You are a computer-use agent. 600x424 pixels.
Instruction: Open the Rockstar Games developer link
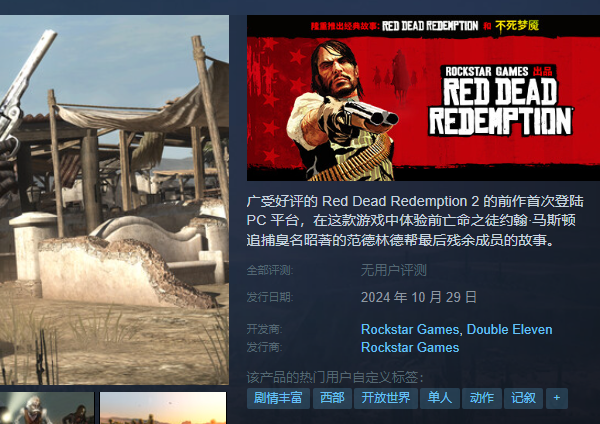[x=410, y=329]
